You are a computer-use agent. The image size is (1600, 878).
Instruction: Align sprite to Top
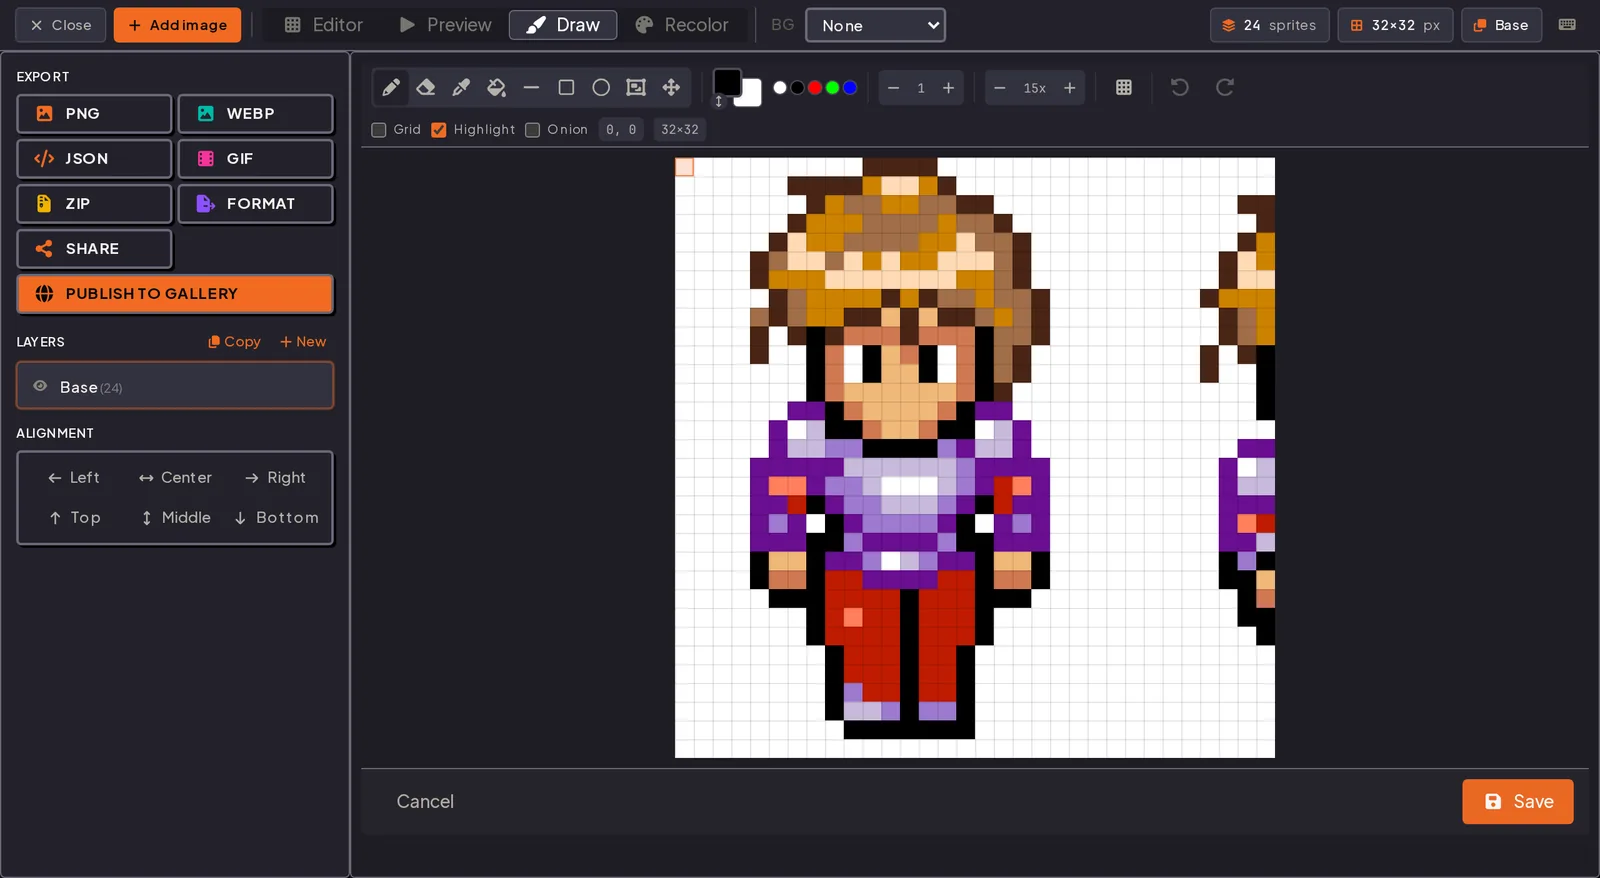[74, 518]
